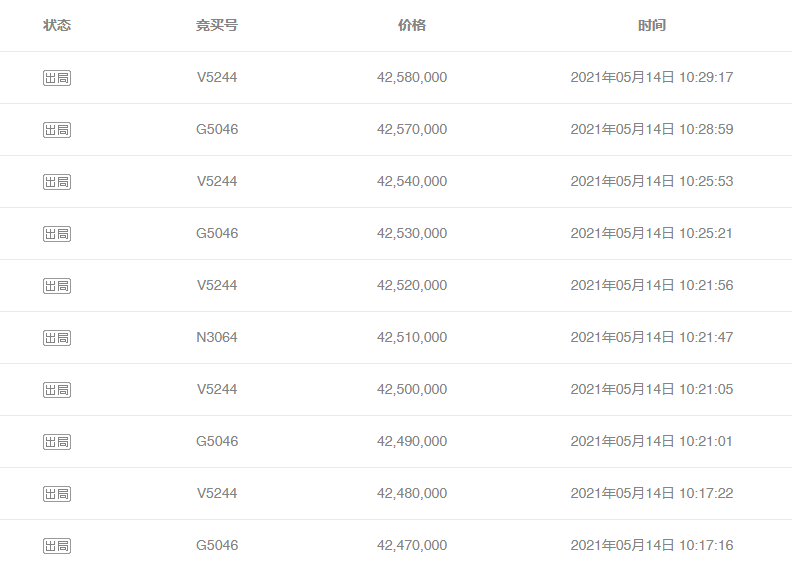Viewport: 804px width, 571px height.
Task: Click the 出局 badge in the N3064 row
Action: tap(57, 338)
